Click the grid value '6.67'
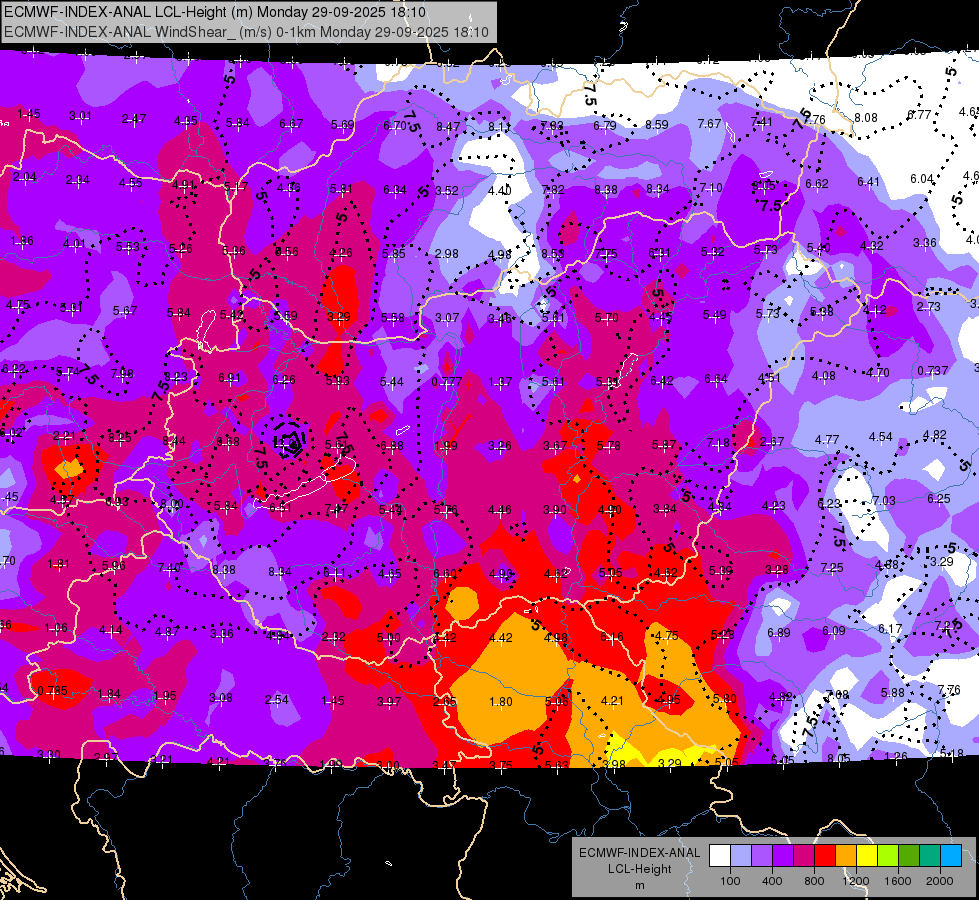This screenshot has height=900, width=979. (291, 124)
